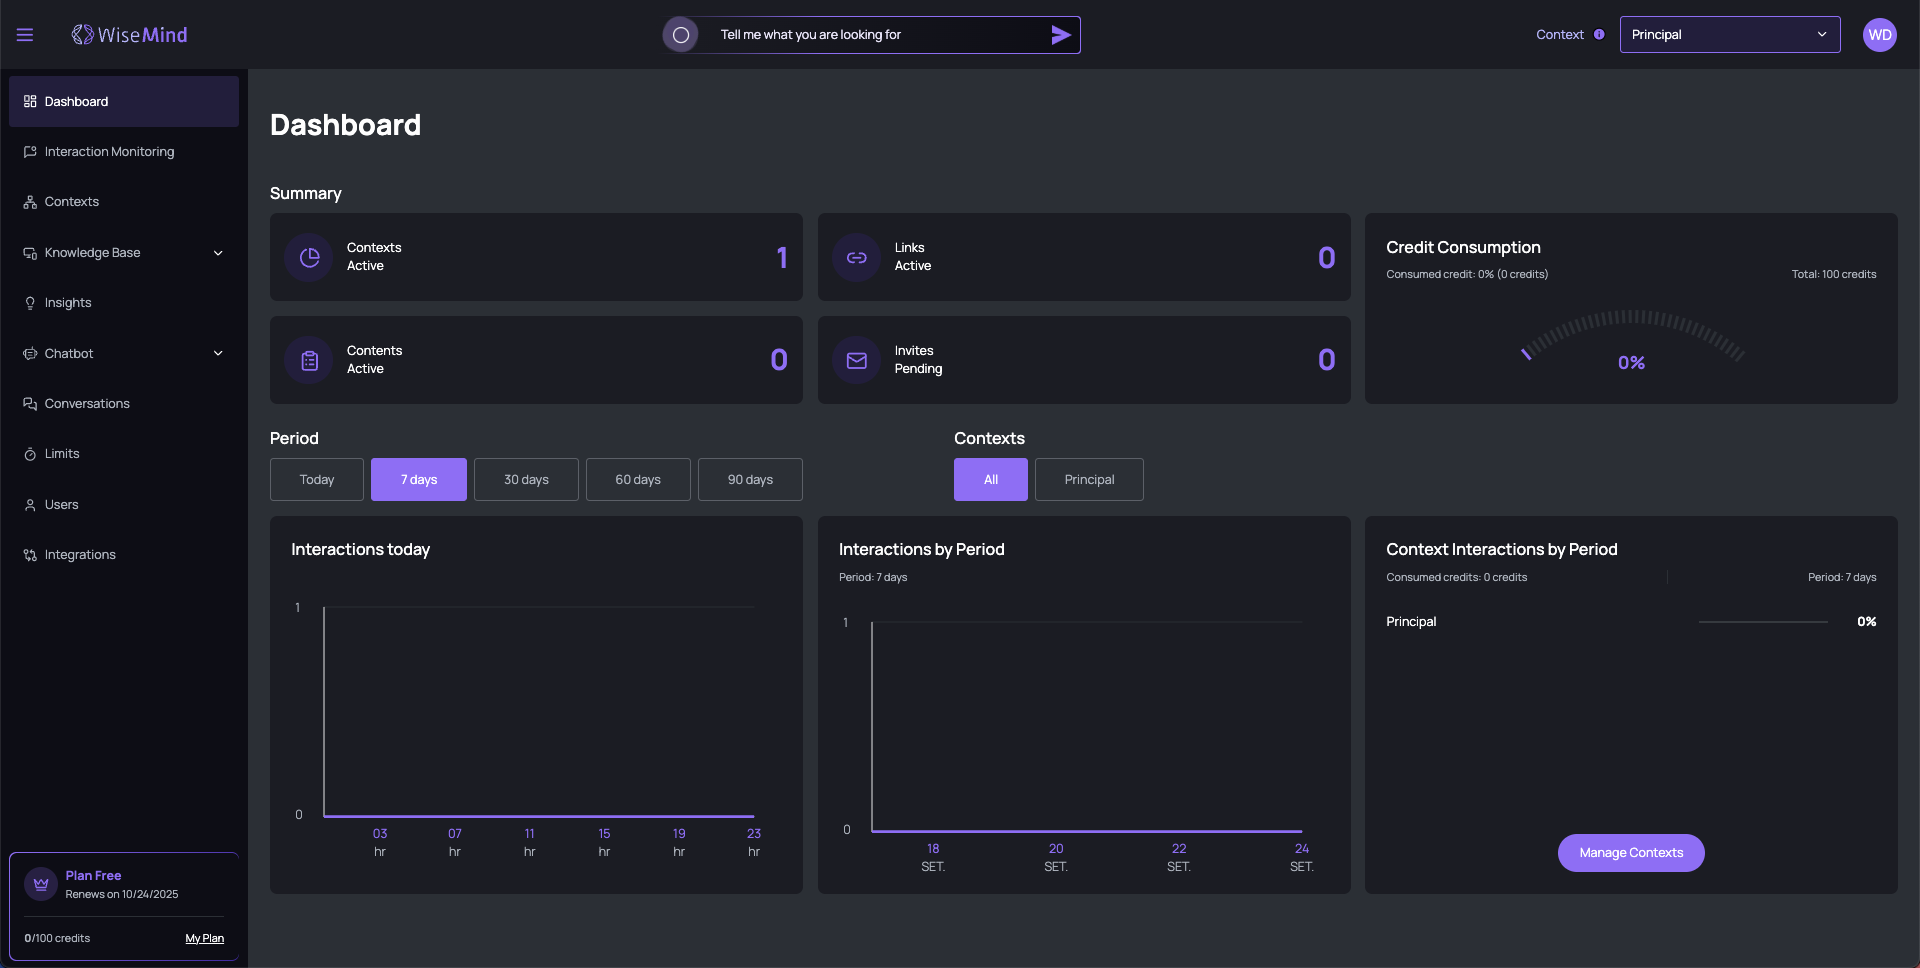Click the Invites Pending envelope icon
Screen dimensions: 1920x968
click(x=857, y=360)
